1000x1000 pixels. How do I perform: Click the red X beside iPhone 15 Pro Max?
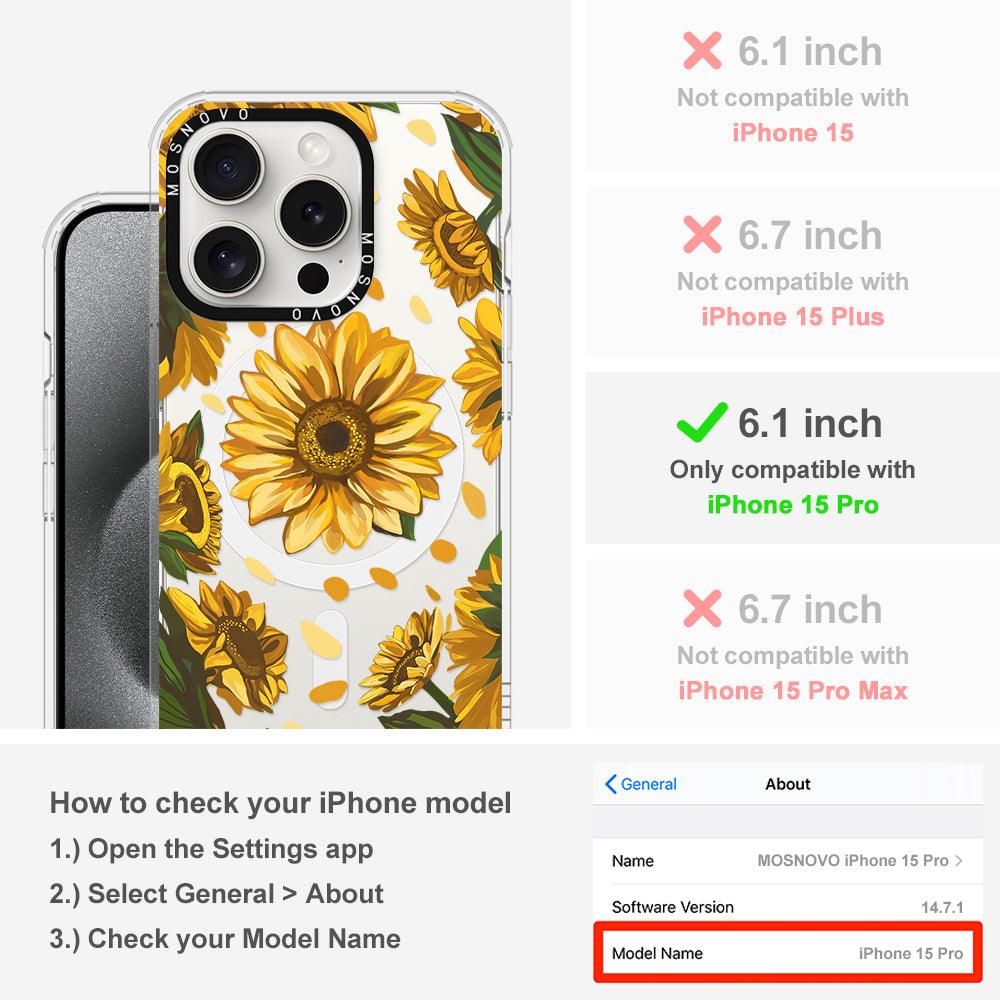[x=702, y=608]
